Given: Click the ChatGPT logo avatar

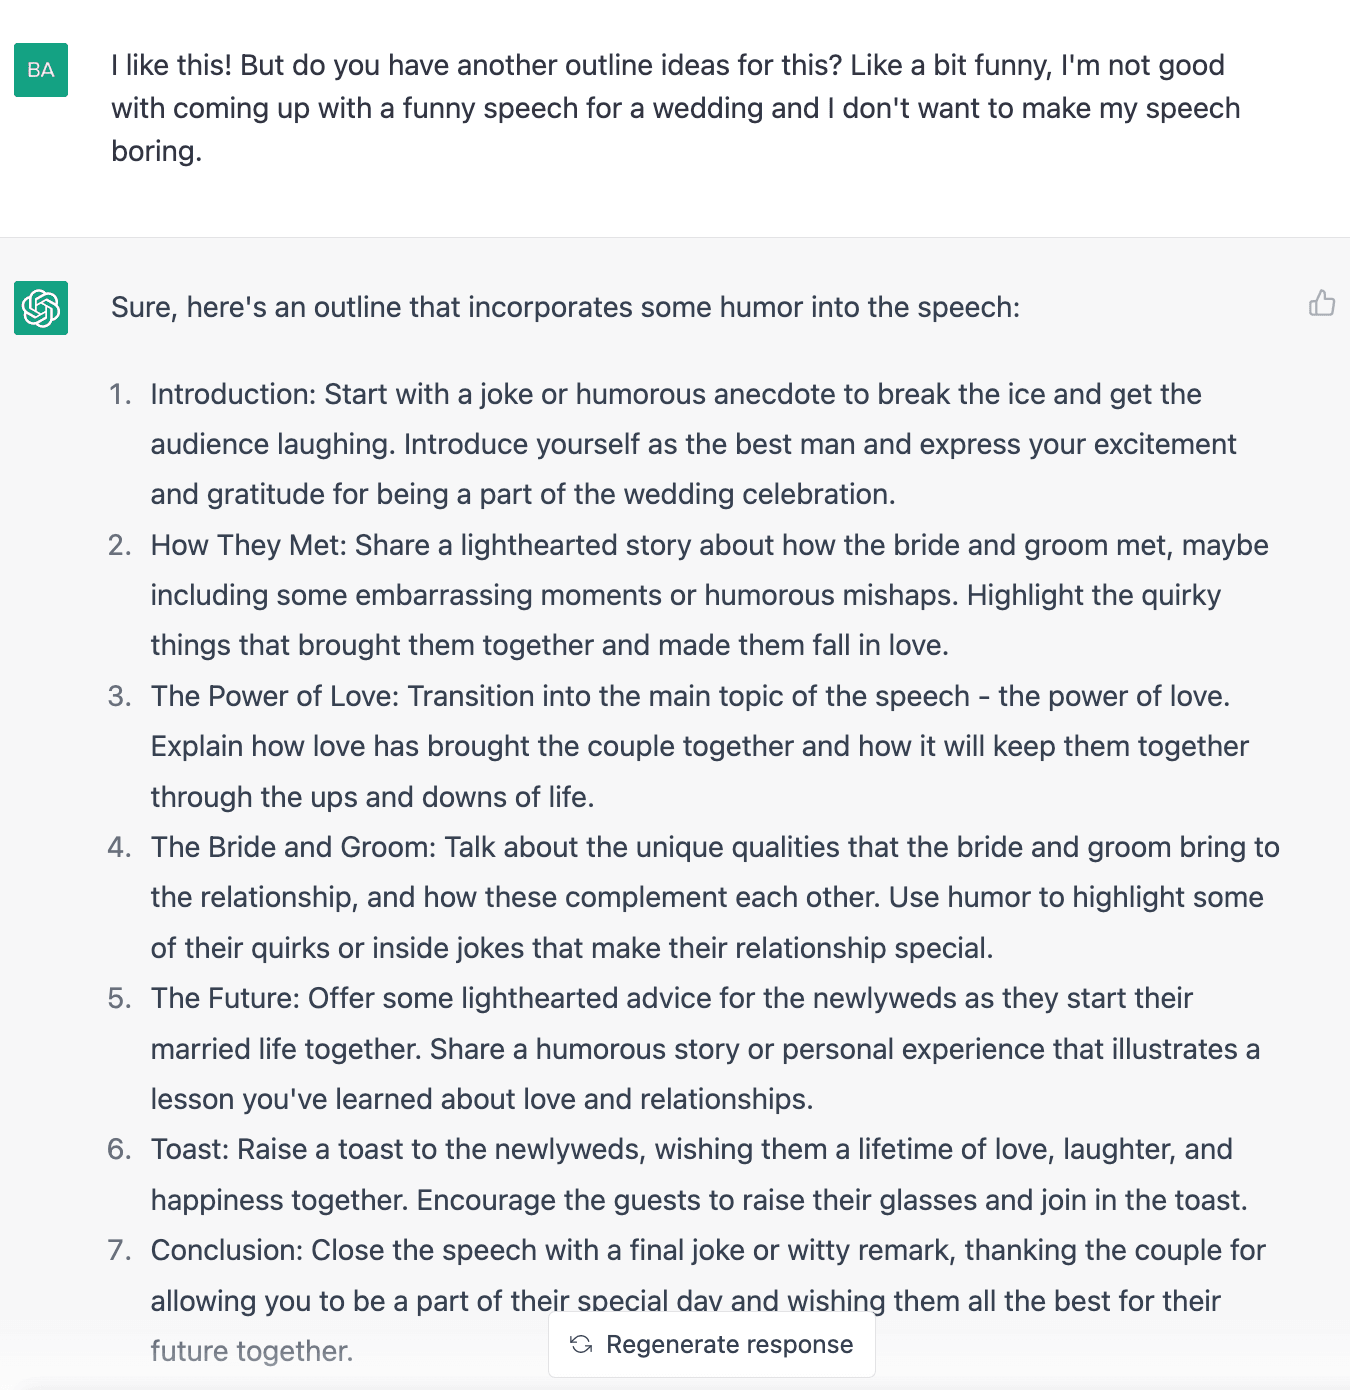Looking at the screenshot, I should [41, 308].
